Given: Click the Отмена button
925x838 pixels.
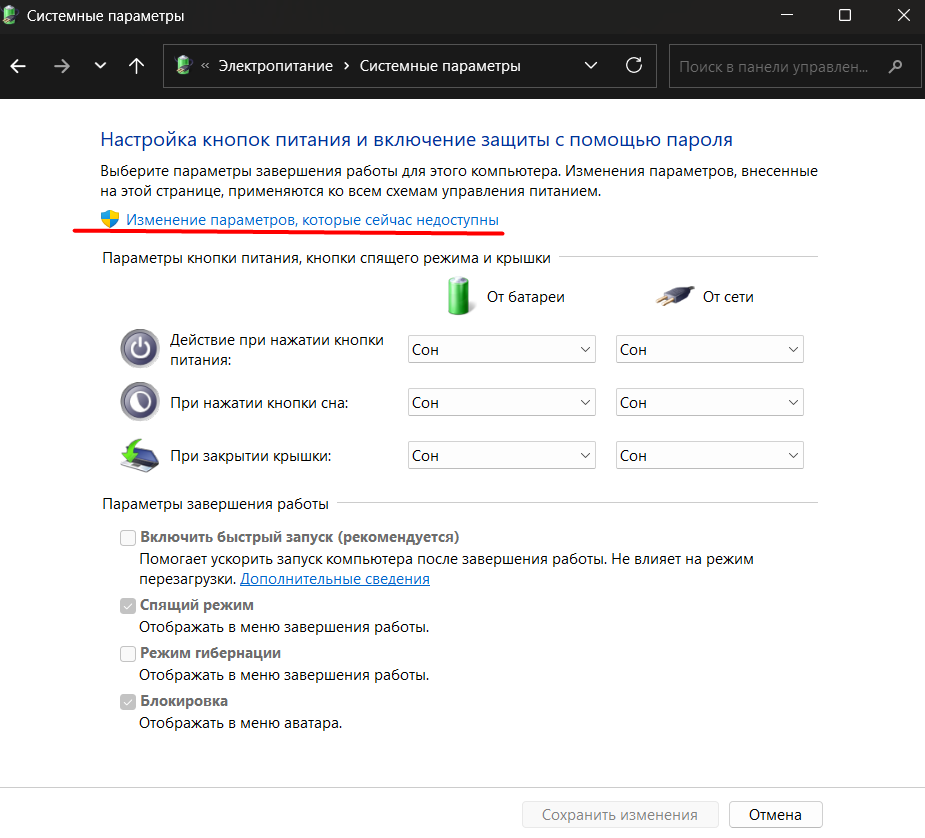Looking at the screenshot, I should [775, 814].
